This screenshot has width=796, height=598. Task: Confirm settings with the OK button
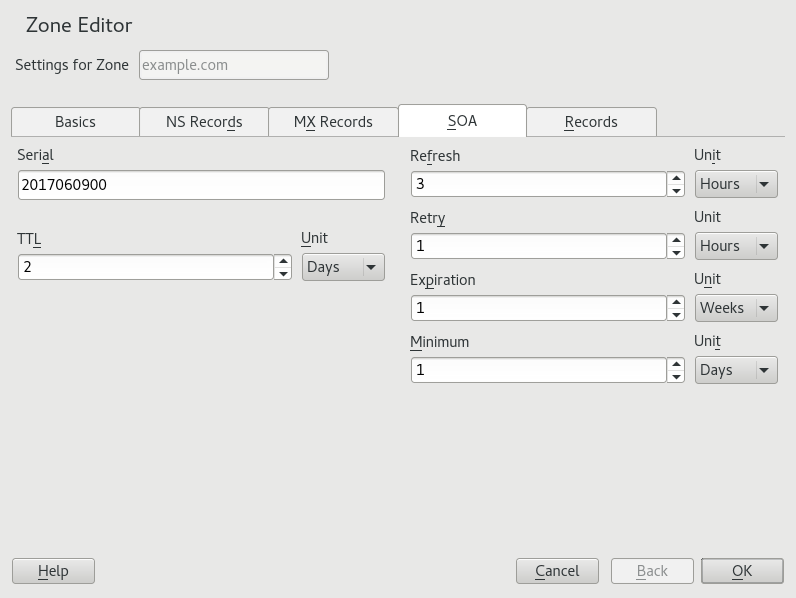(742, 571)
